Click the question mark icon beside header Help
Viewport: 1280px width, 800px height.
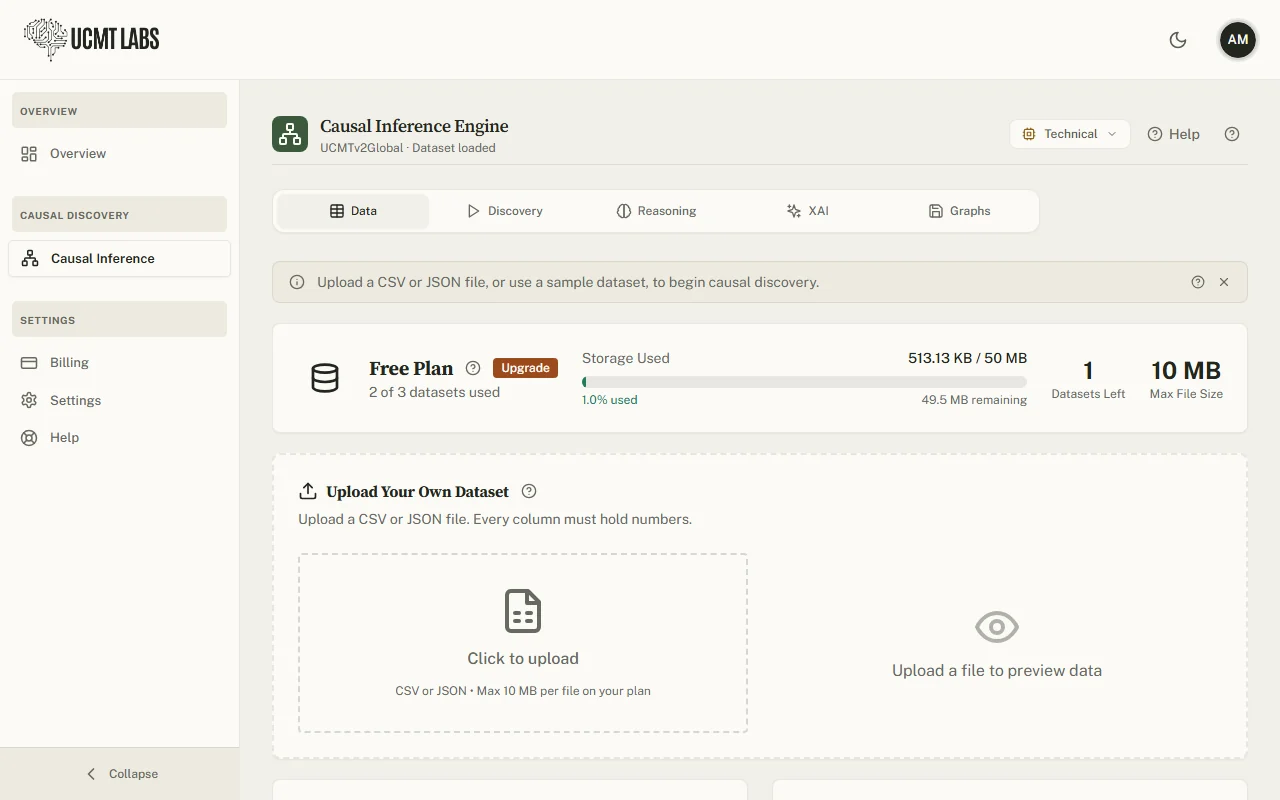(1232, 134)
